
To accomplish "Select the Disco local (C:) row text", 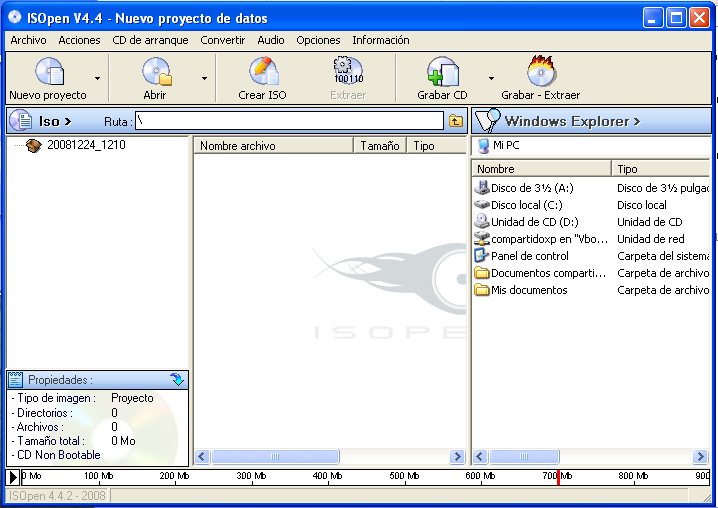I will coord(527,205).
